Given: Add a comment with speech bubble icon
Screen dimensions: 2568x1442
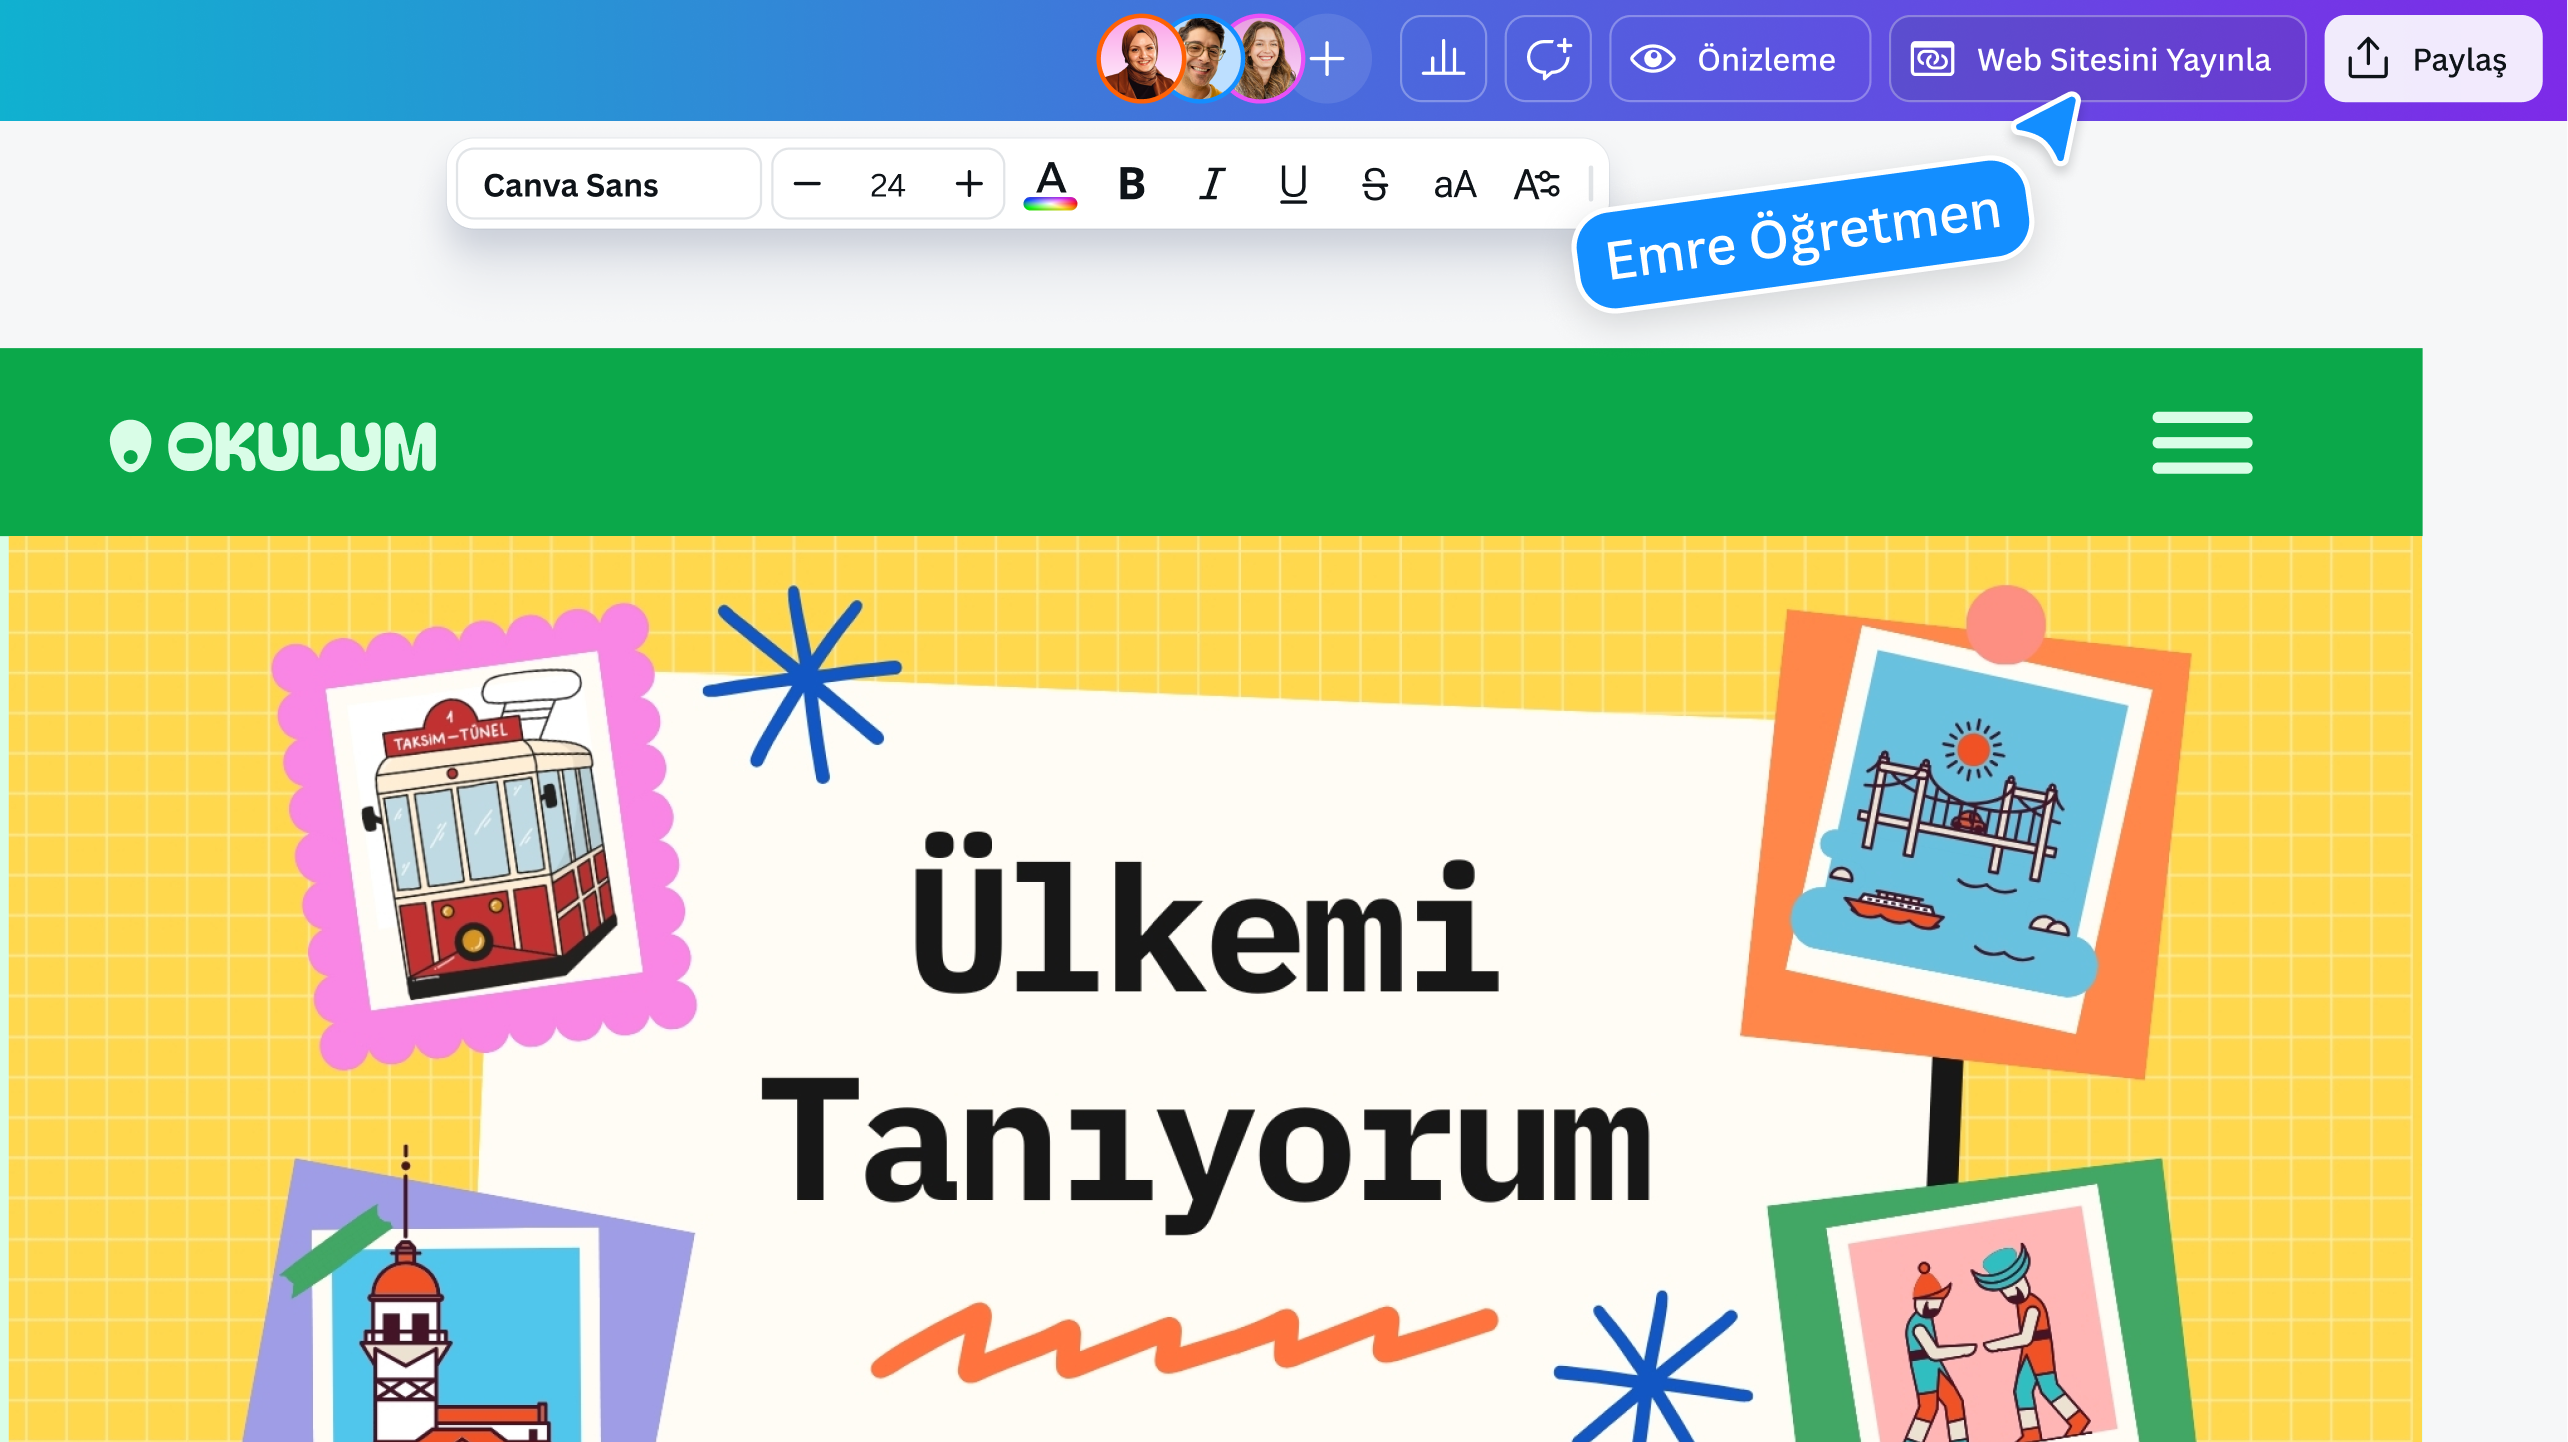Looking at the screenshot, I should (x=1547, y=59).
